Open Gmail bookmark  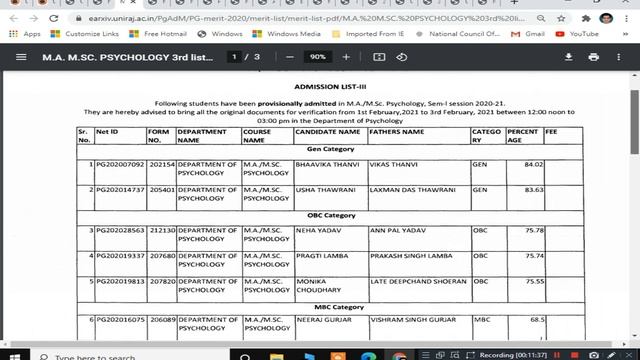528,34
